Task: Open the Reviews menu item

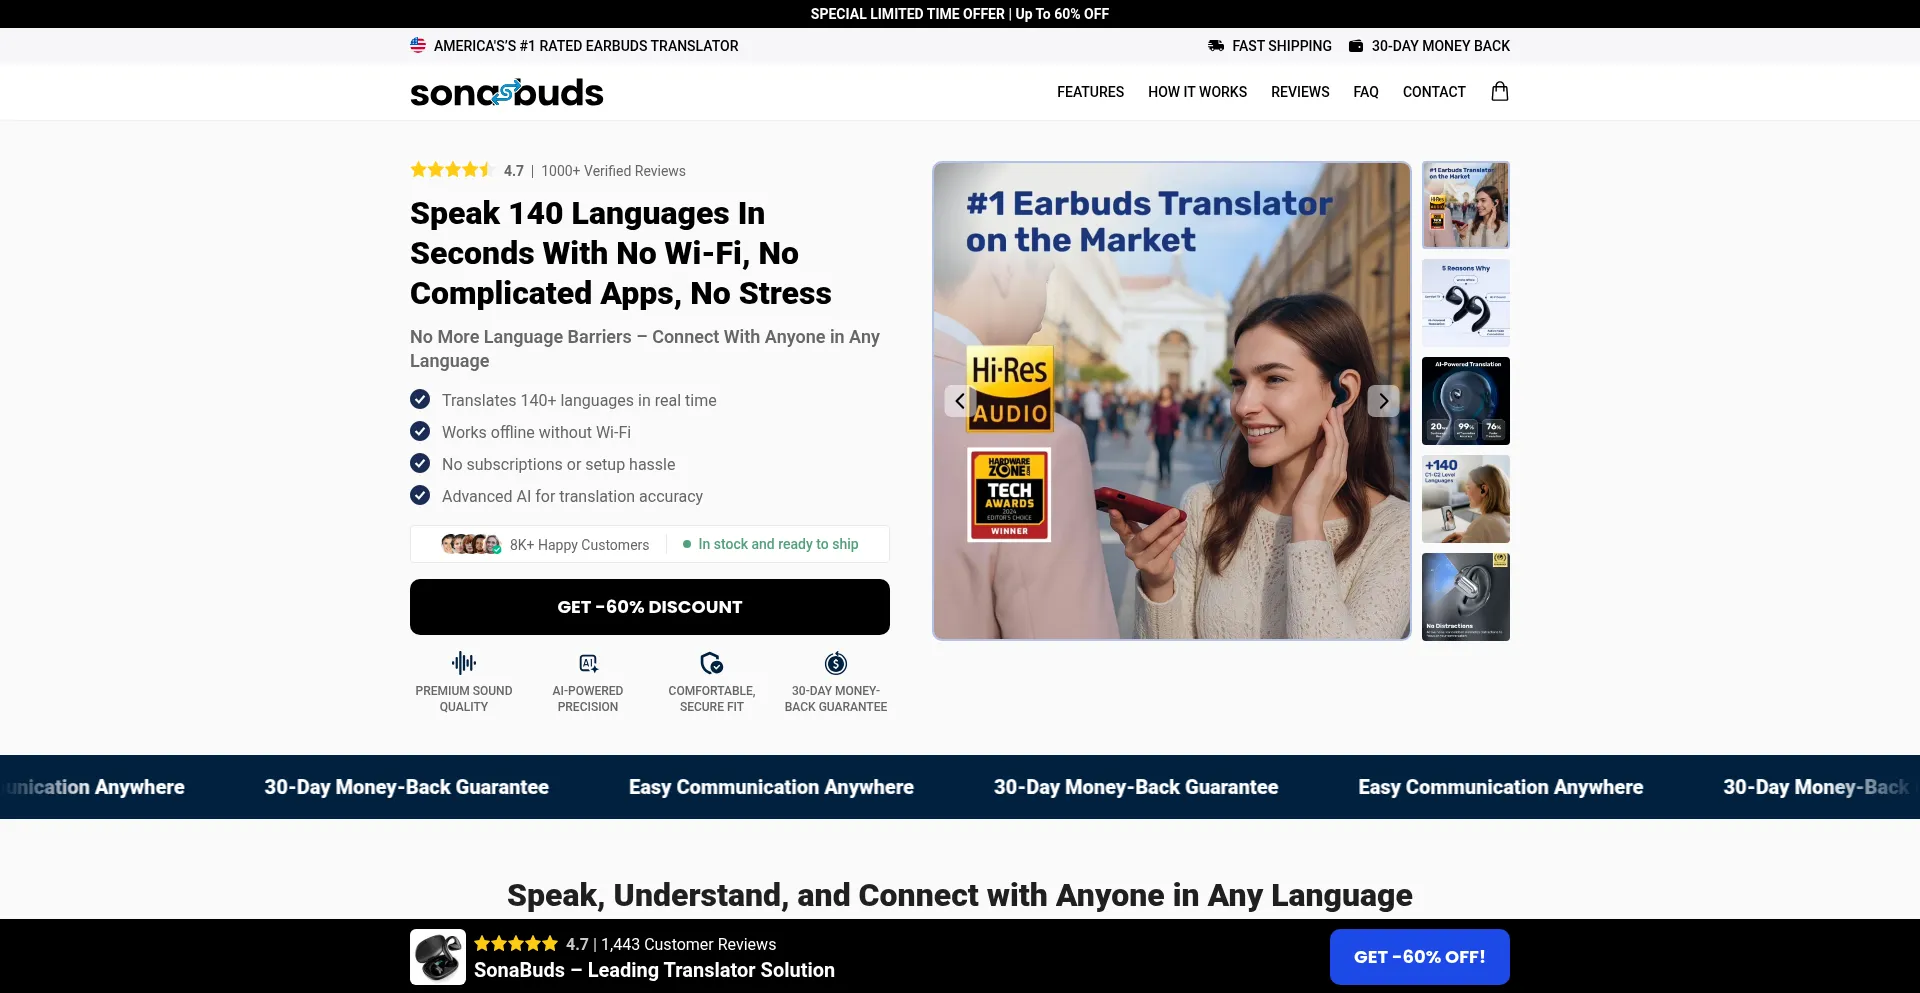Action: [1300, 92]
